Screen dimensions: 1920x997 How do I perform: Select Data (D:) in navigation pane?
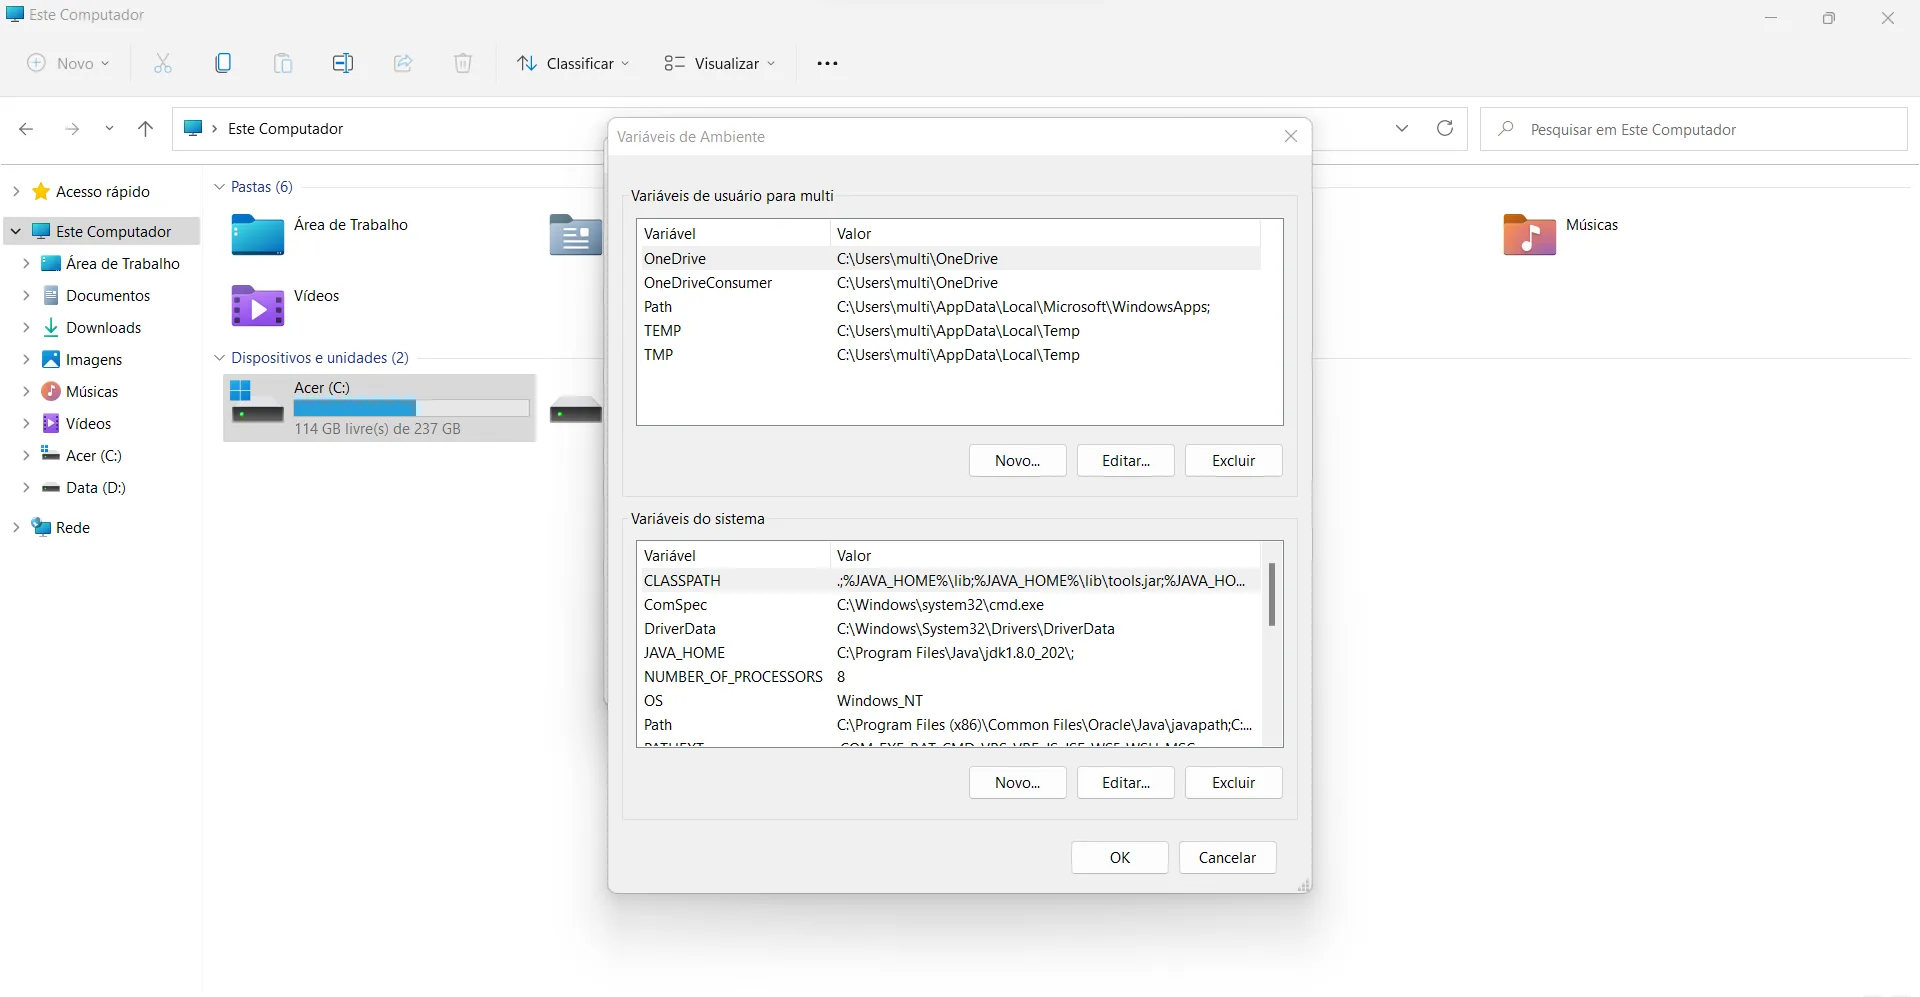tap(96, 487)
